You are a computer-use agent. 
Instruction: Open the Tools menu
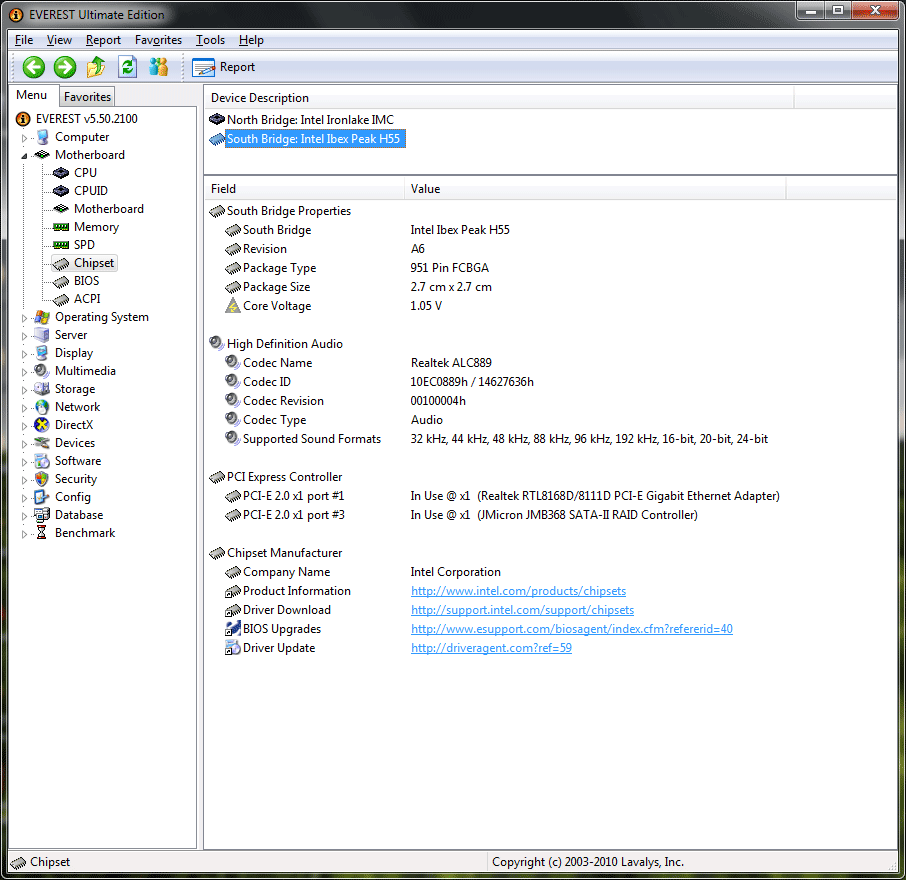210,40
